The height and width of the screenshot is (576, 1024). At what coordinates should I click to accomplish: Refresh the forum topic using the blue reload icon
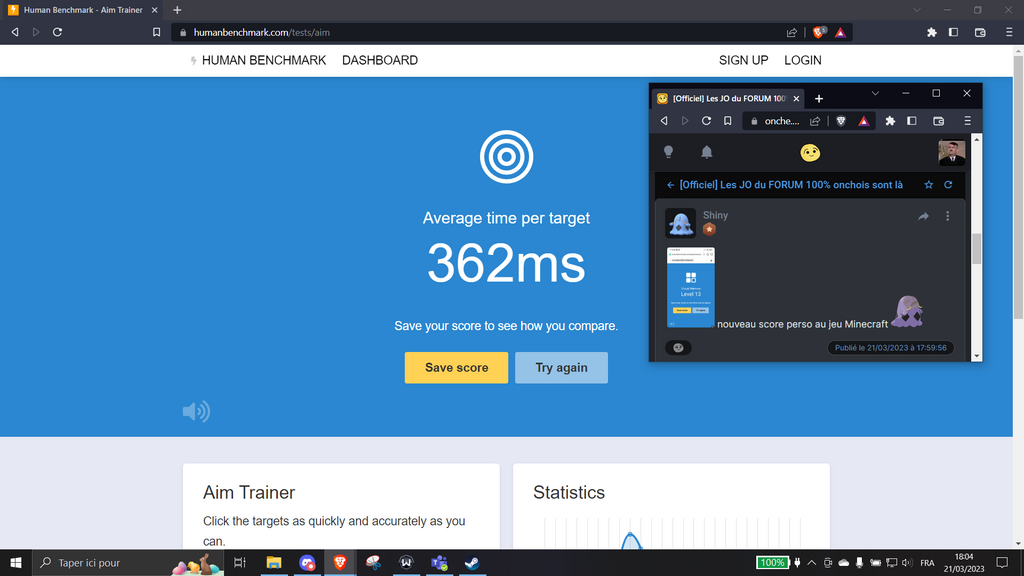pyautogui.click(x=948, y=185)
